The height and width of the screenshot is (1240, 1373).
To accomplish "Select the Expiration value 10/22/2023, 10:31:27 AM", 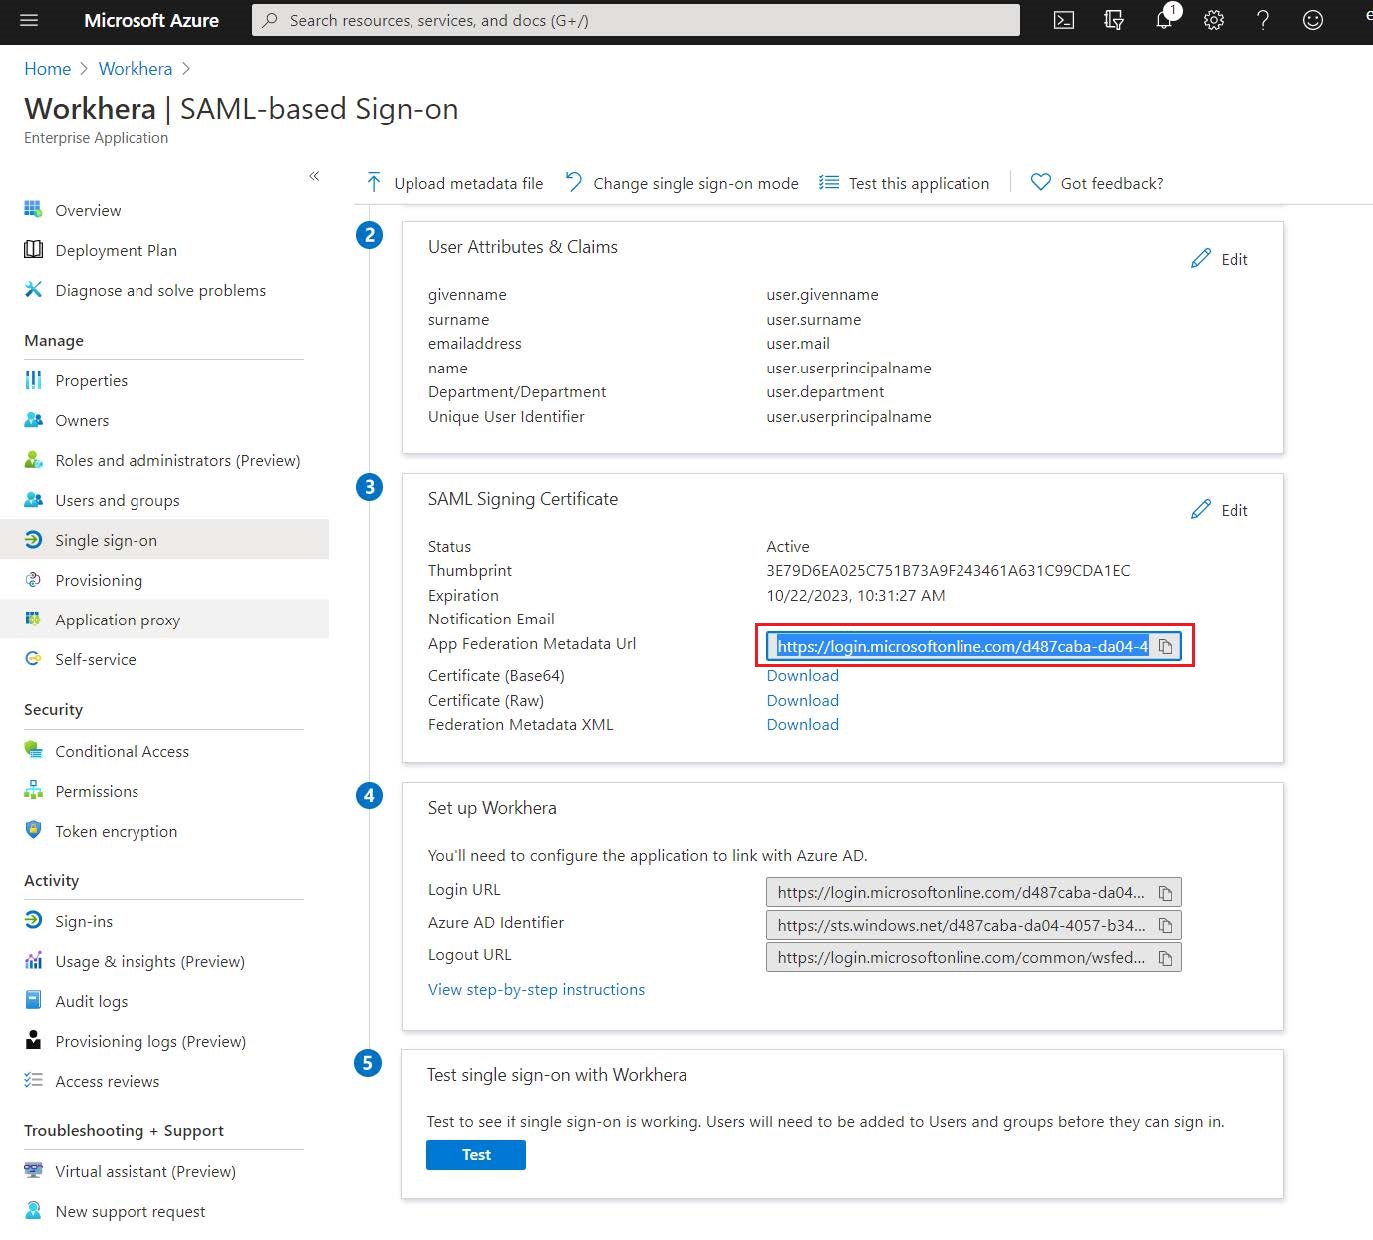I will point(855,595).
